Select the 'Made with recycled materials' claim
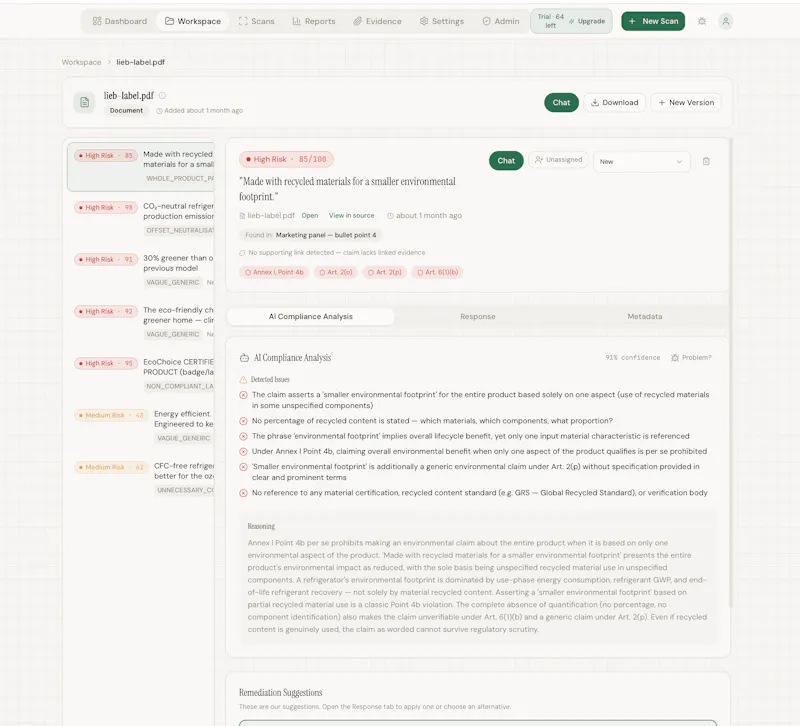The image size is (800, 726). 141,166
